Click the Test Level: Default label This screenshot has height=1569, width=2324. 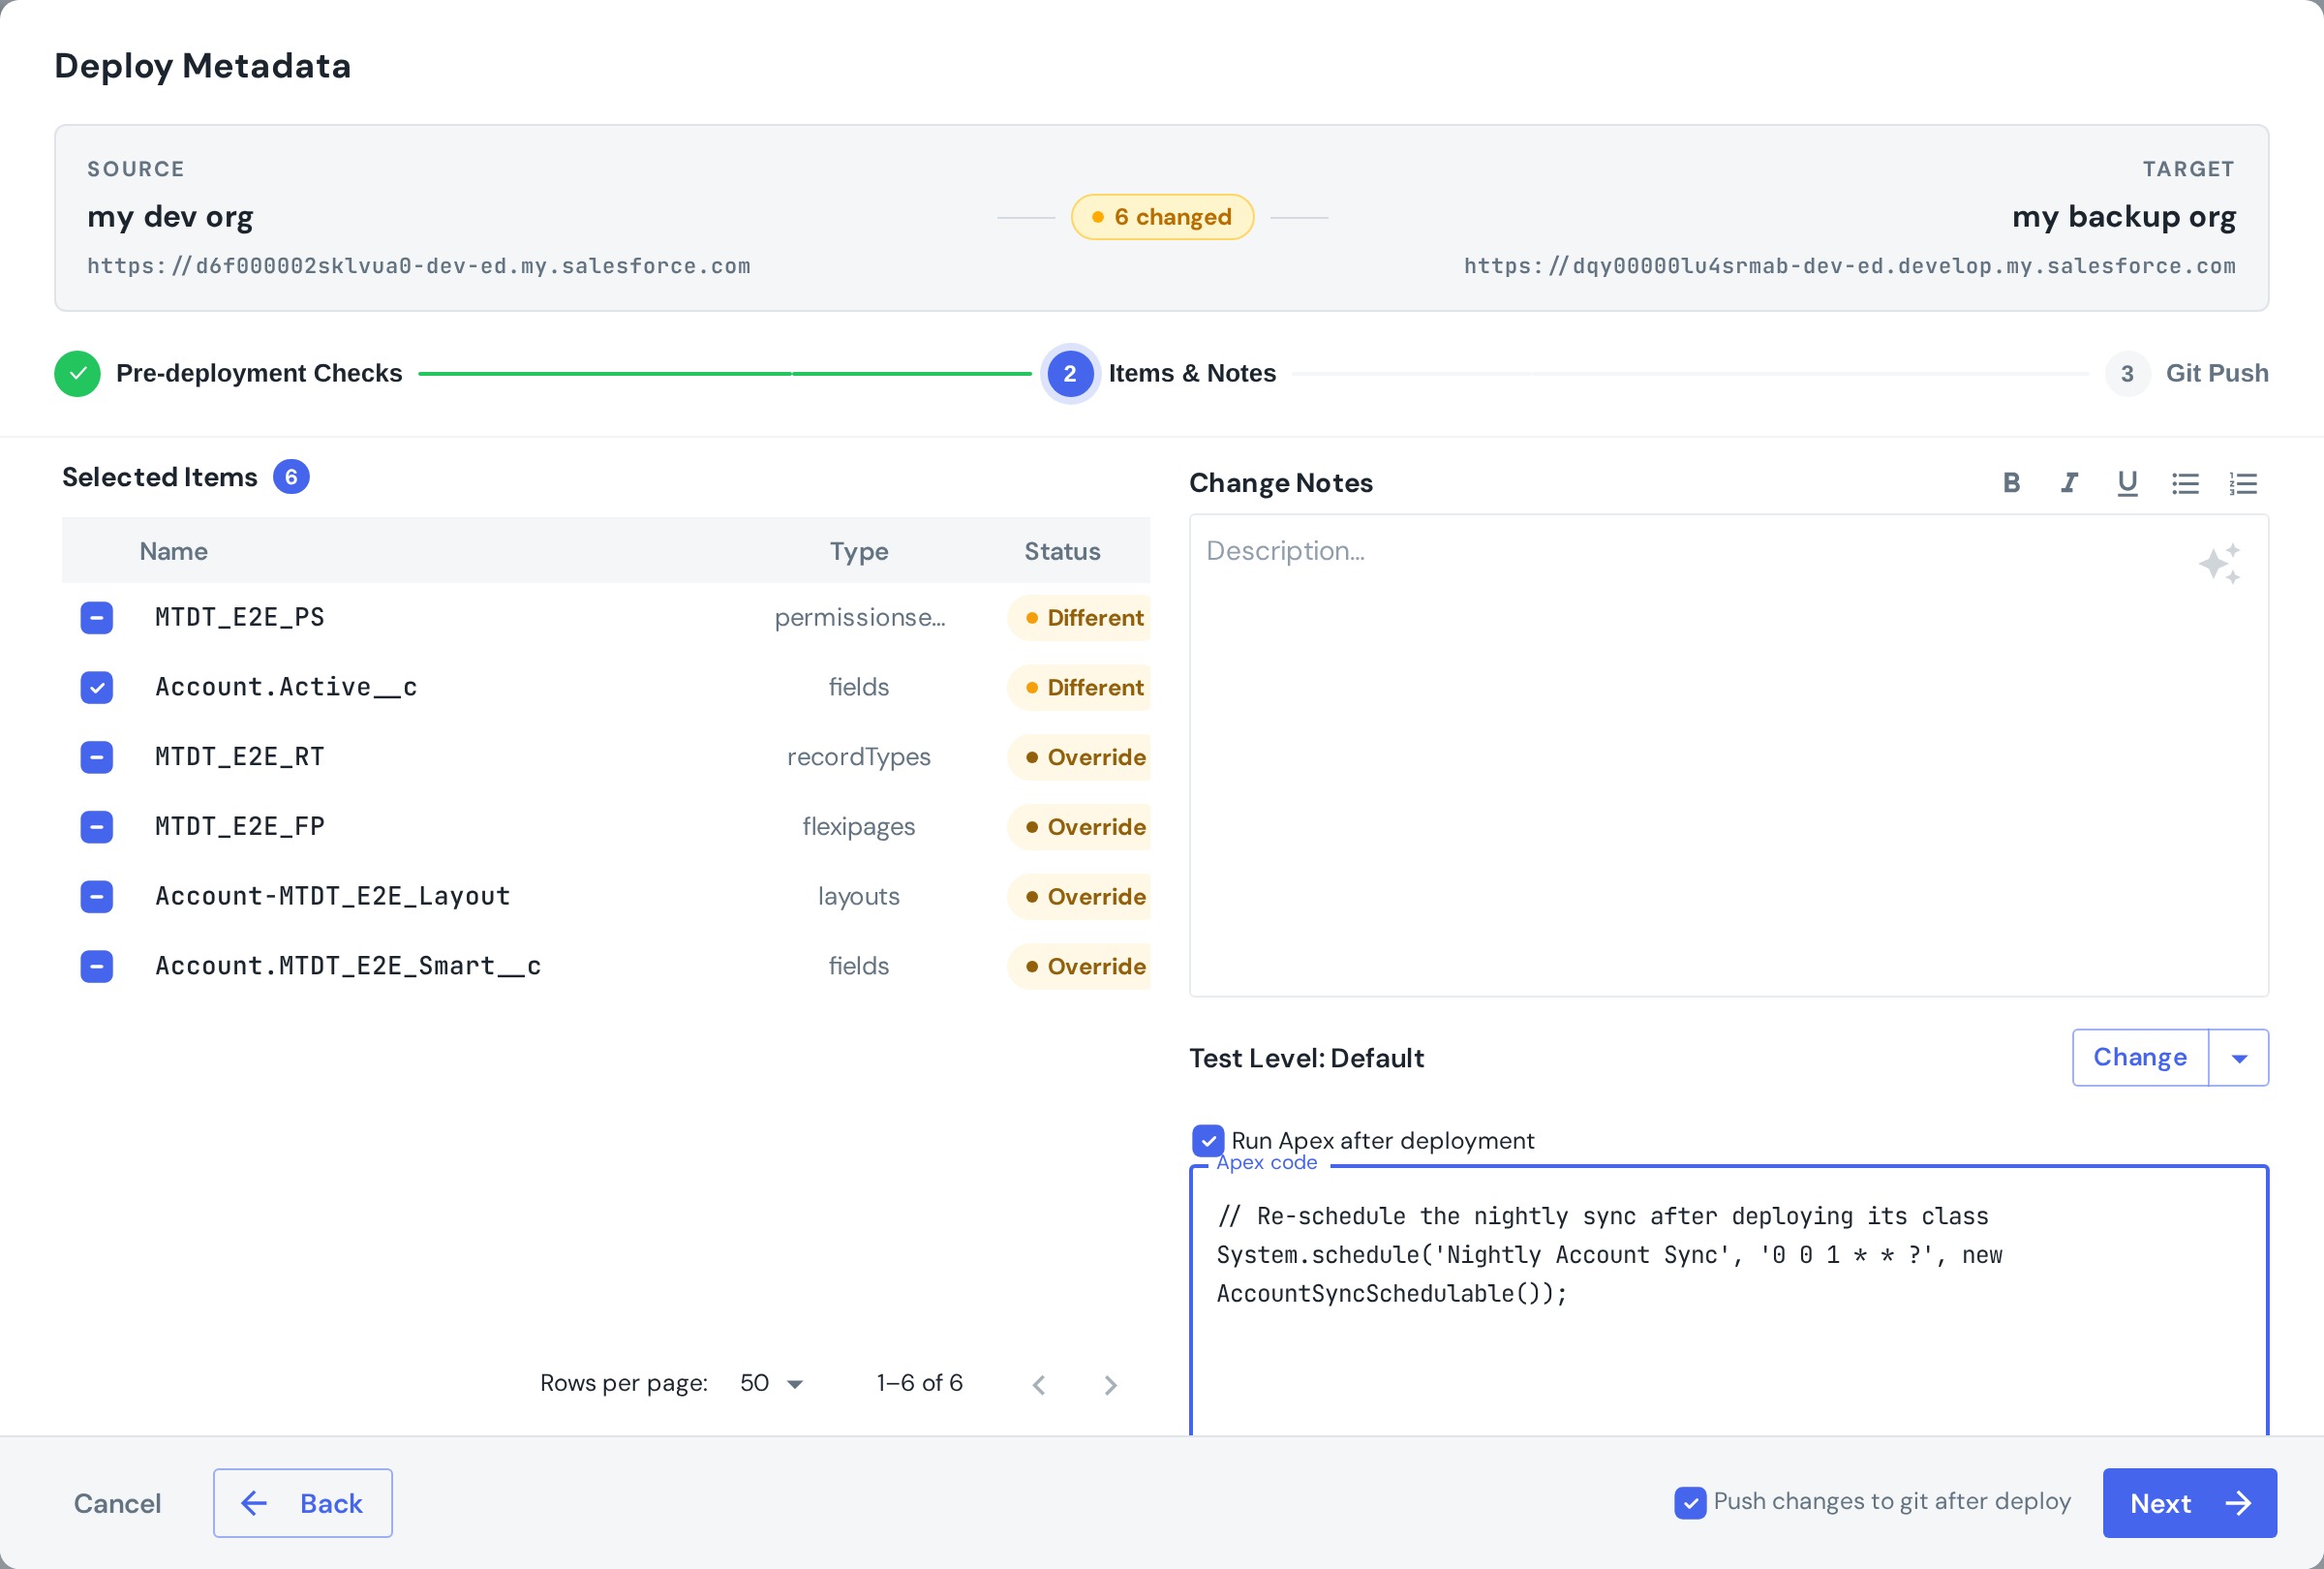pos(1306,1058)
